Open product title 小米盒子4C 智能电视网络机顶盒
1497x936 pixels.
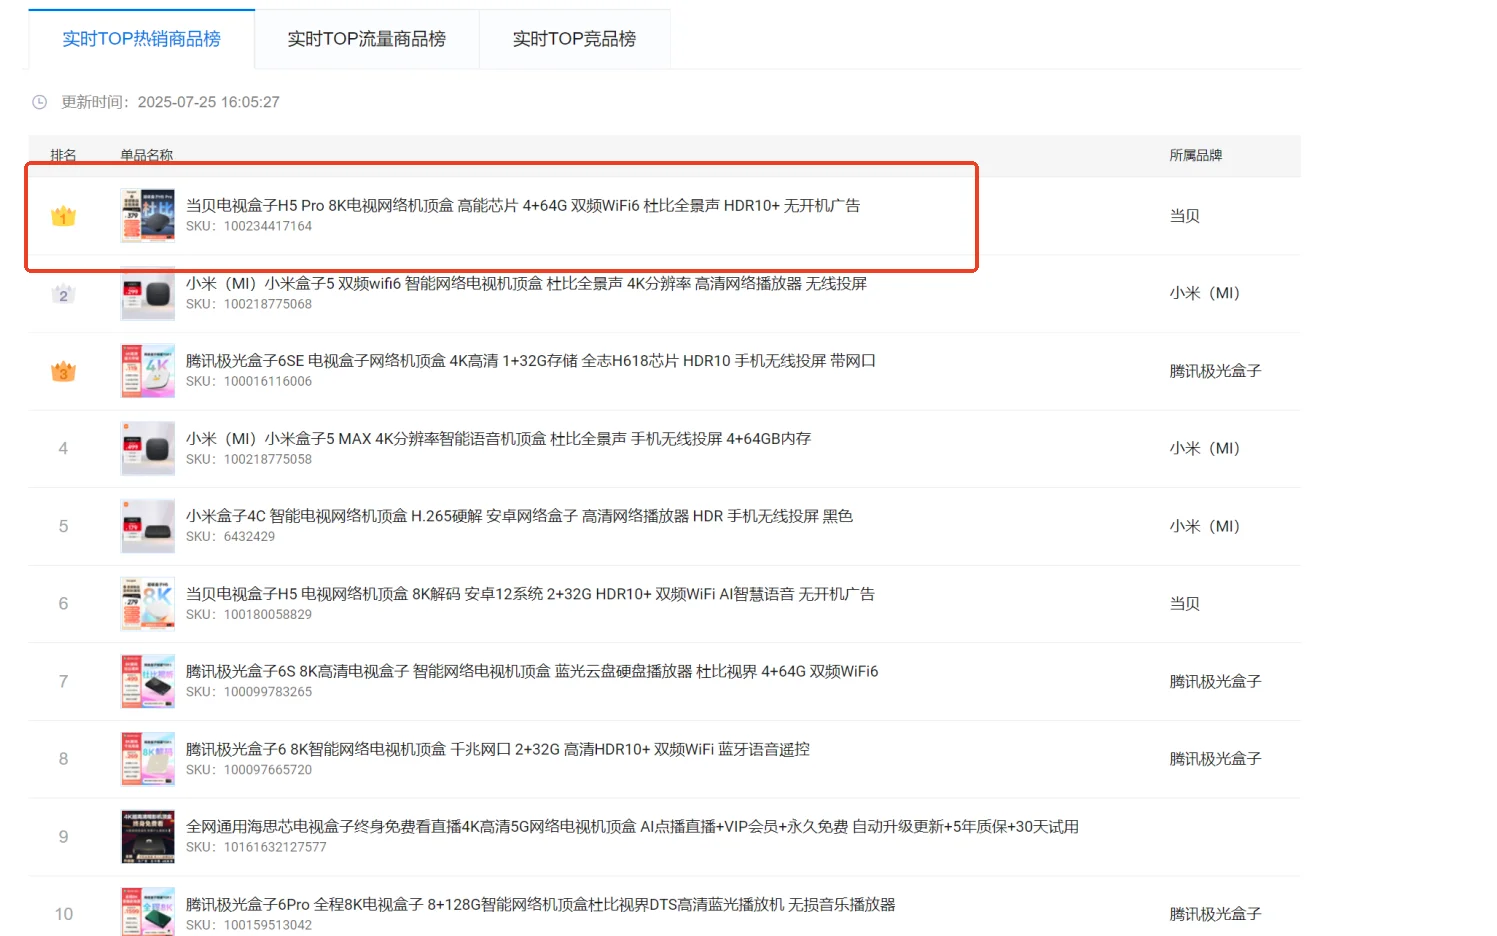[x=519, y=516]
